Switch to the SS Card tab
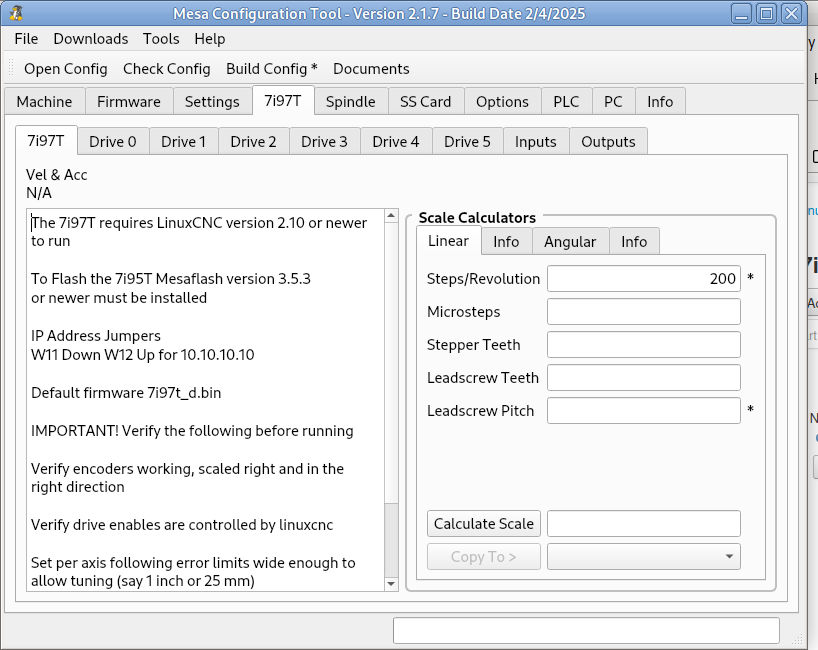Viewport: 818px width, 650px height. (426, 101)
